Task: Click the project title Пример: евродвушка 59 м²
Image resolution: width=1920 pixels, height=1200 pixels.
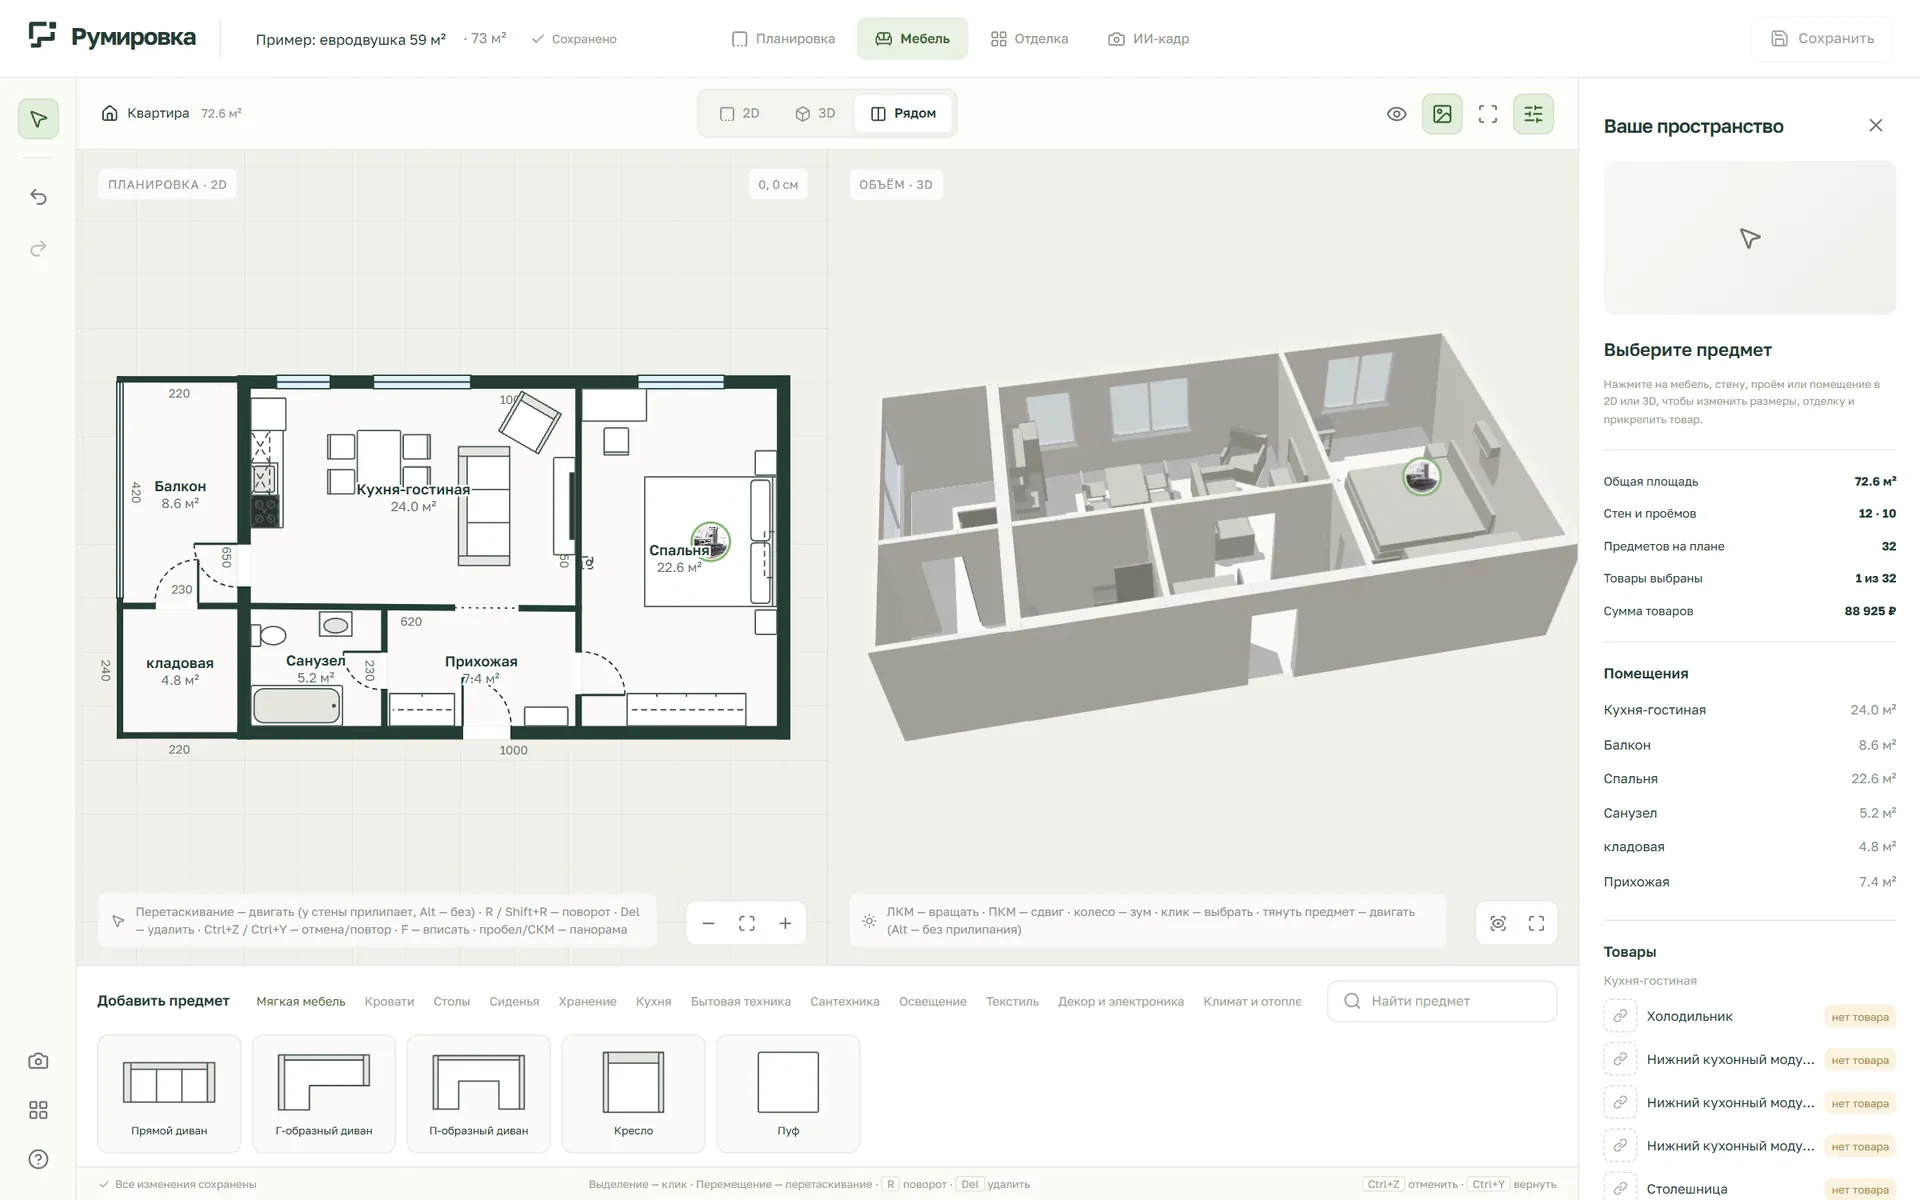Action: [350, 40]
